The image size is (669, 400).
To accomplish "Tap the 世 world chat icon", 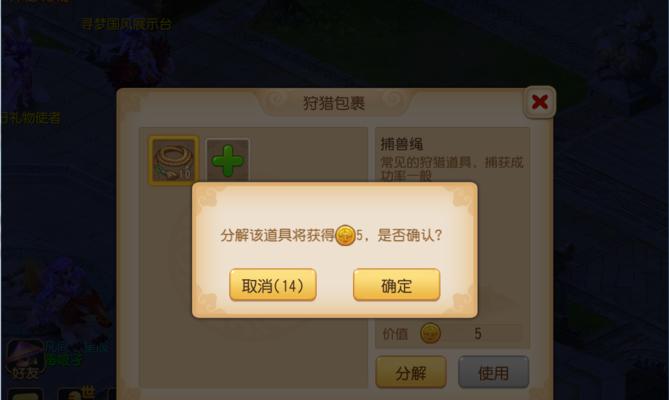I will click(x=77, y=393).
